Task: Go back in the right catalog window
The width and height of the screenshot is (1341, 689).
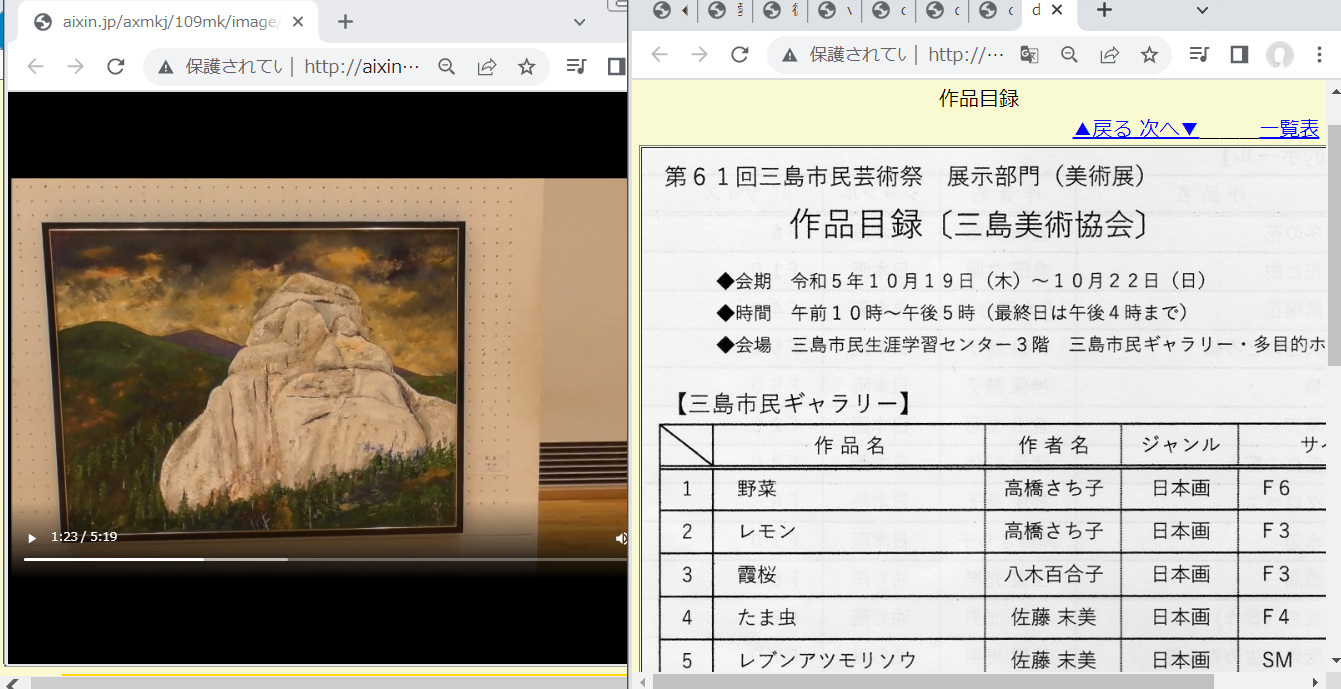Action: [659, 55]
